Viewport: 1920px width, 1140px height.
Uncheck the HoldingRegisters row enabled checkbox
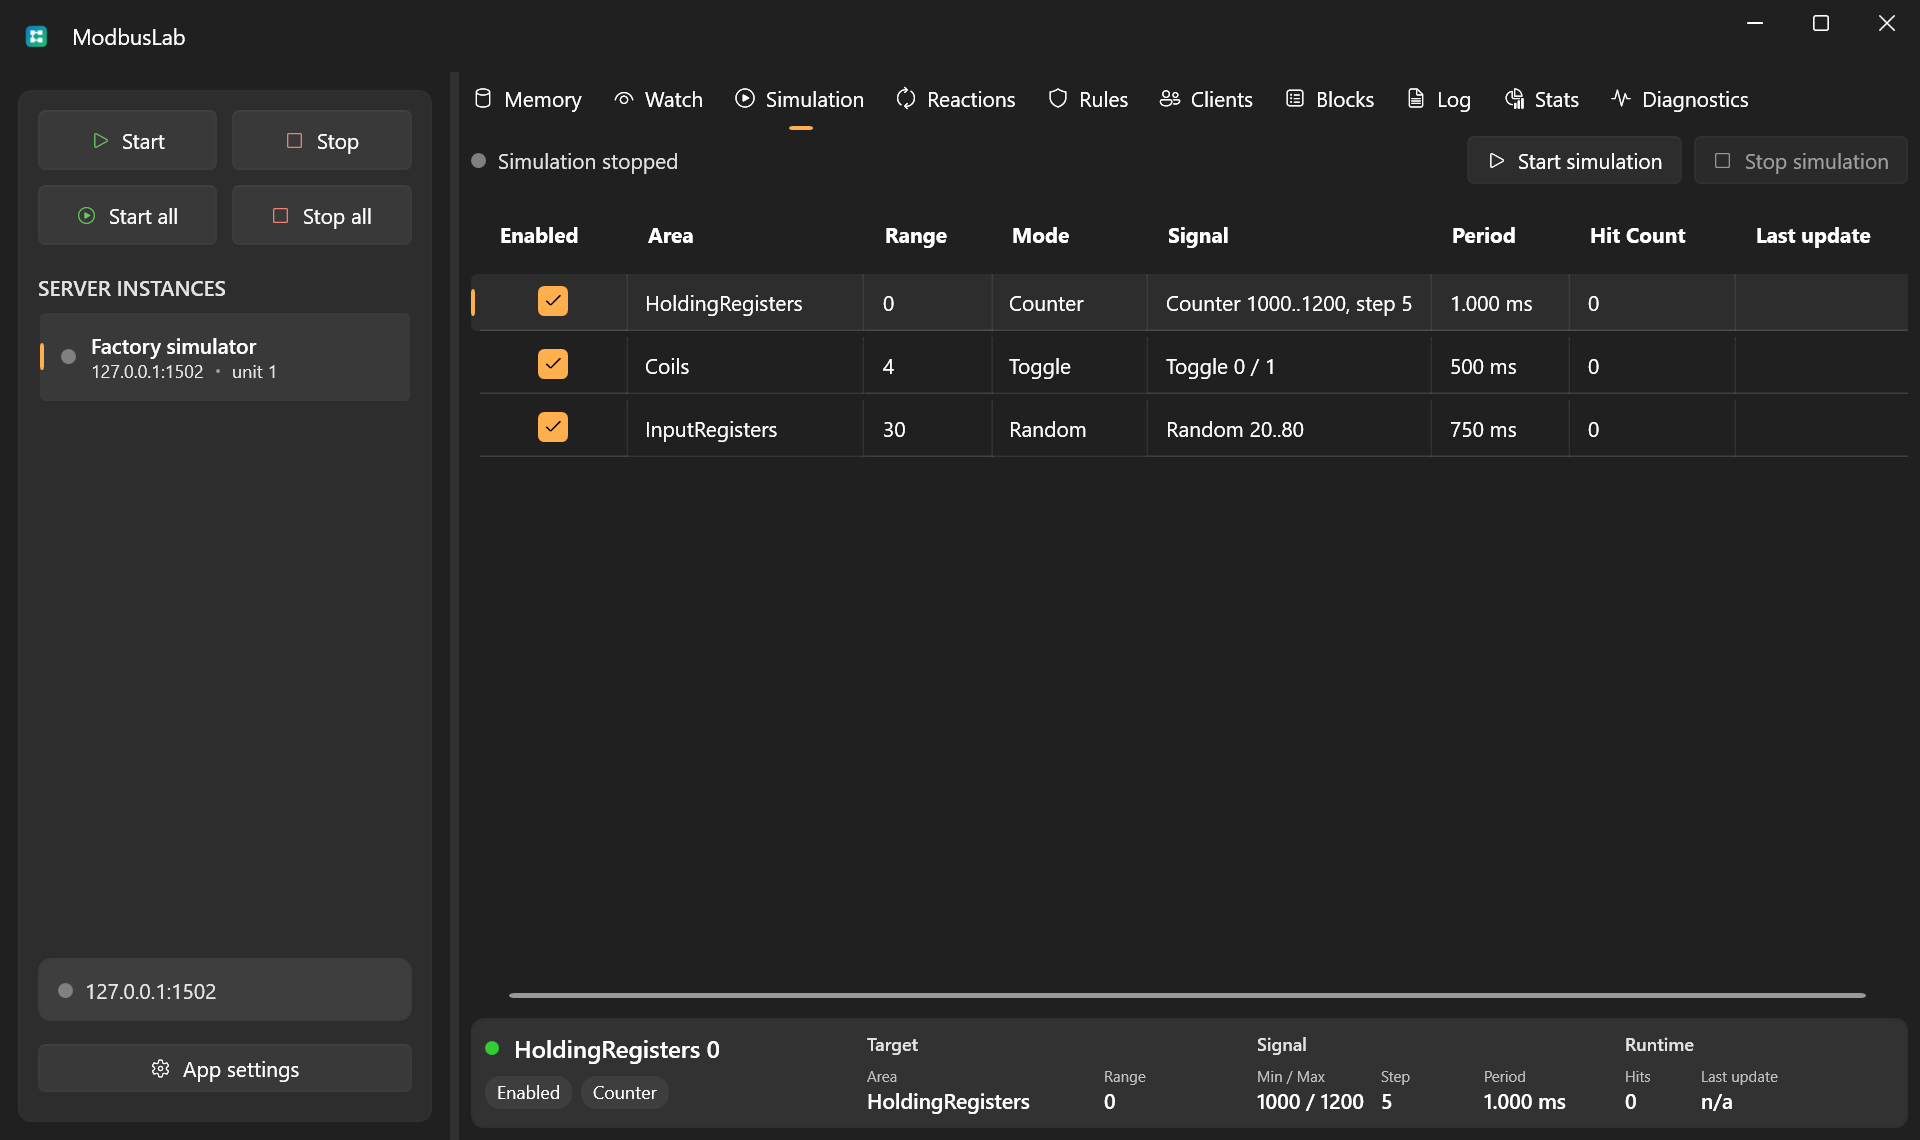(x=553, y=301)
